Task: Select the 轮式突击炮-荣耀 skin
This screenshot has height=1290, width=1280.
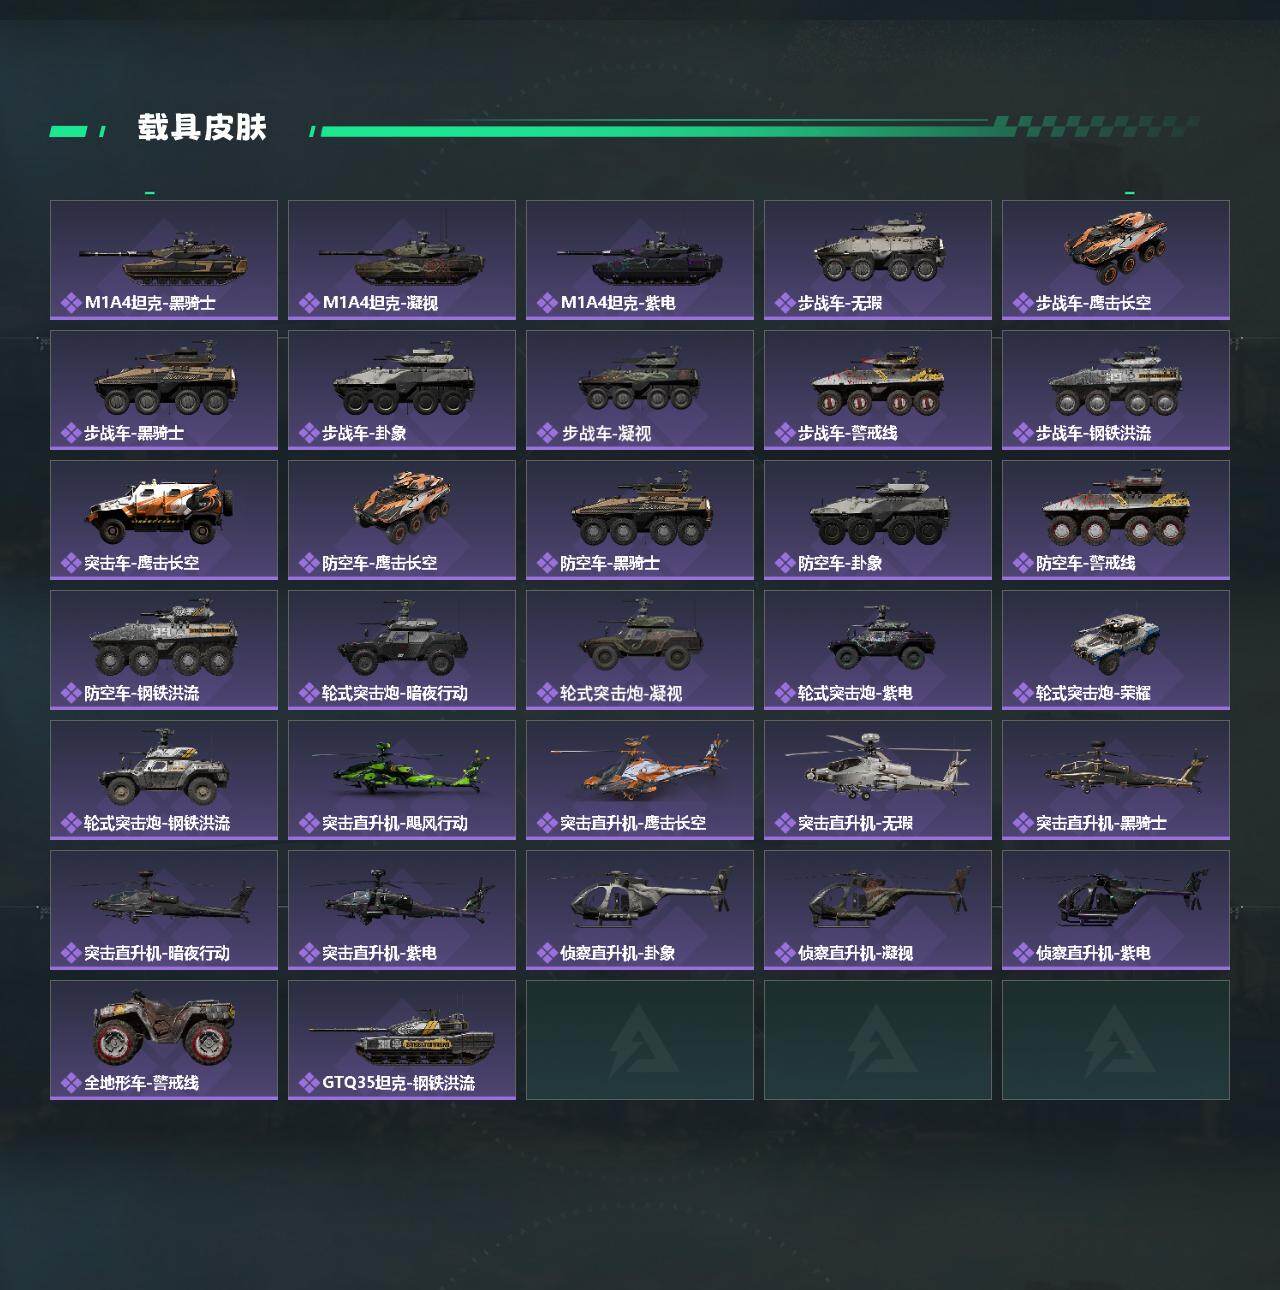Action: pos(1116,650)
